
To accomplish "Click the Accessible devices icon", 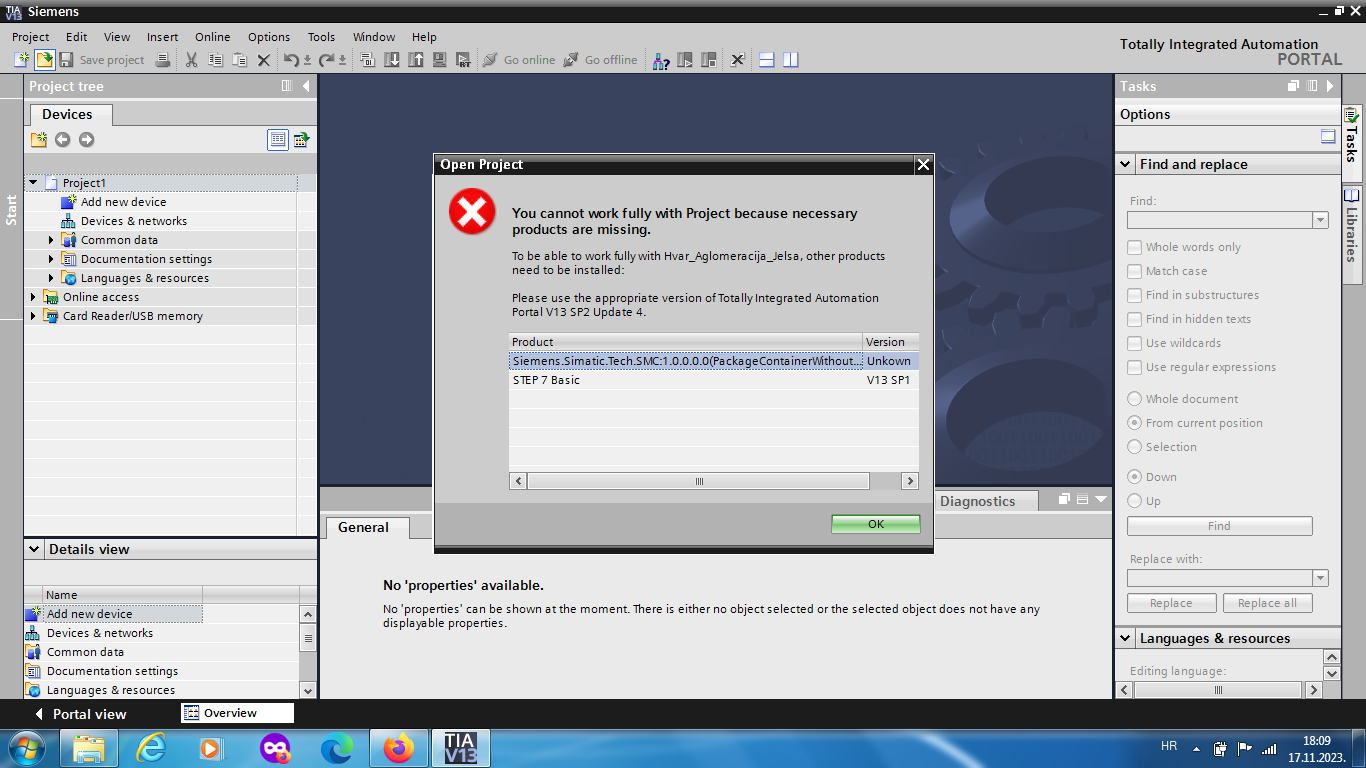I will point(661,60).
